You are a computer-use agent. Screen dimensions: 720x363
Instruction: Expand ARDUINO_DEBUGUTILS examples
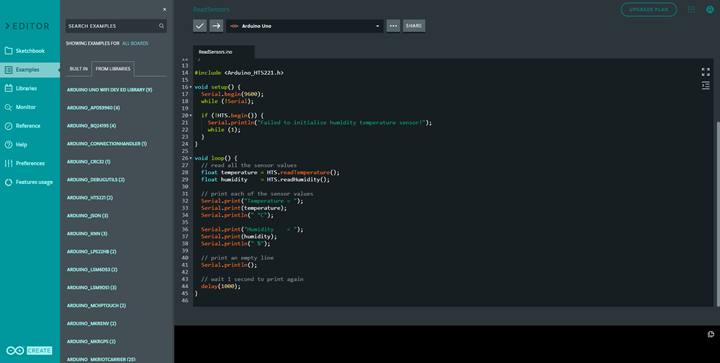click(x=96, y=179)
